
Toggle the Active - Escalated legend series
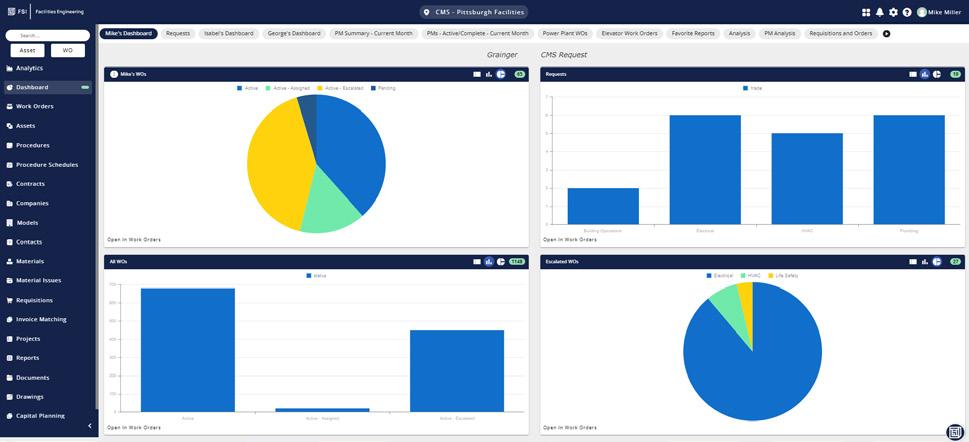point(341,88)
